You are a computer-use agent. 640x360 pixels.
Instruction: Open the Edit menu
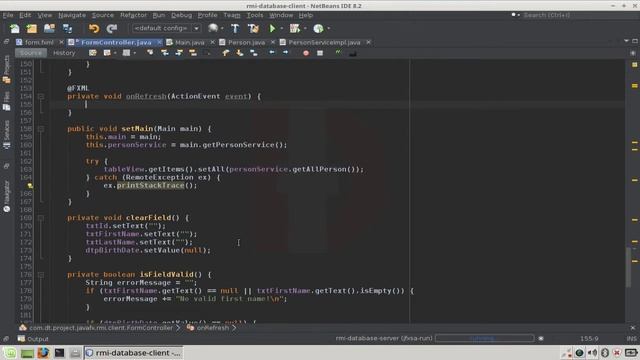[x=25, y=15]
